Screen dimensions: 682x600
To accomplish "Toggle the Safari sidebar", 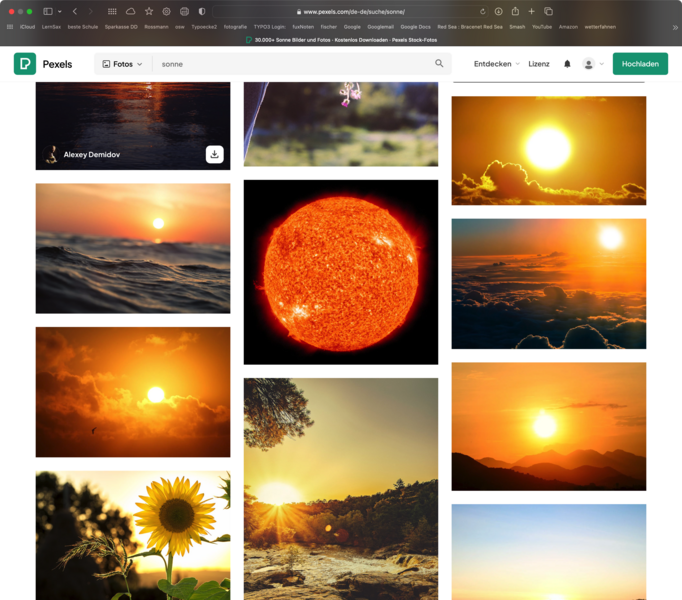I will [47, 11].
